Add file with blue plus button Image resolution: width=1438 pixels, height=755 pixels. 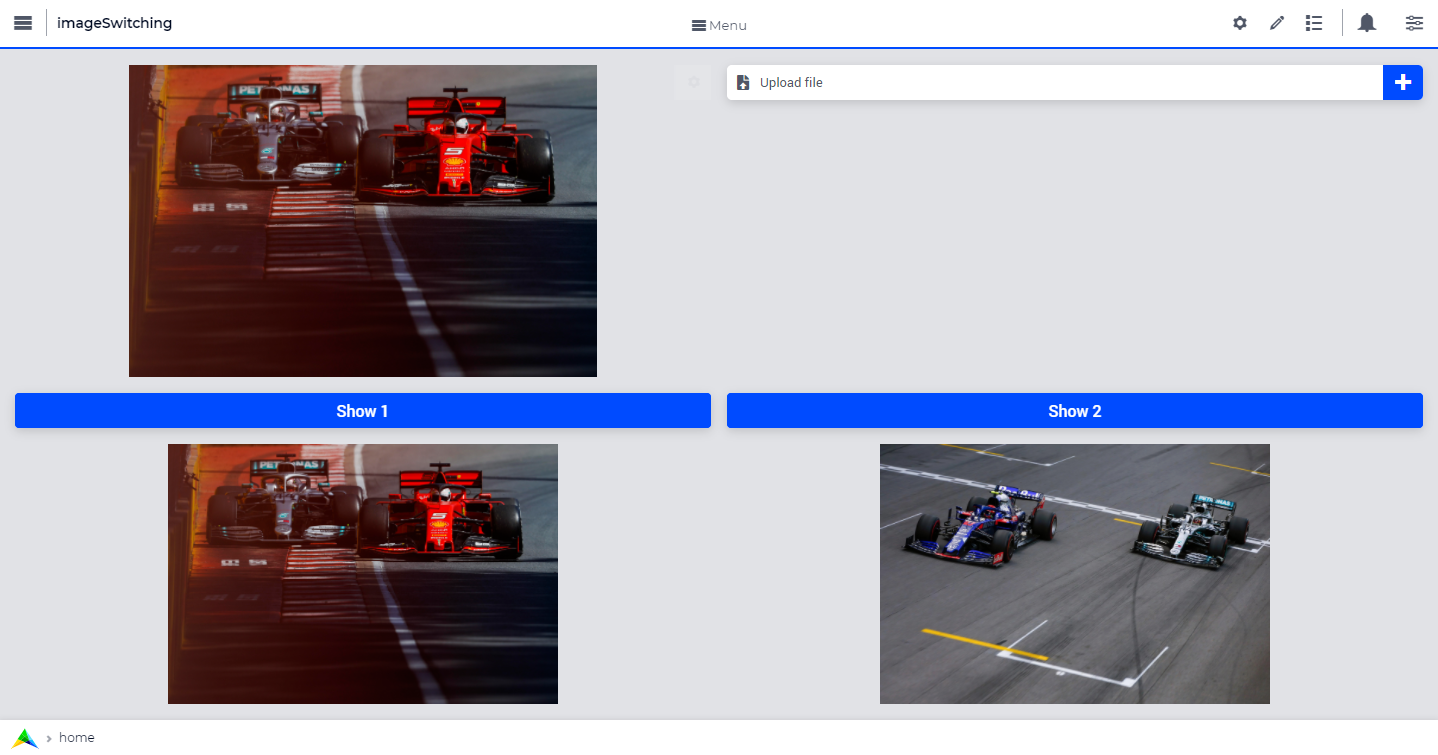(x=1403, y=82)
